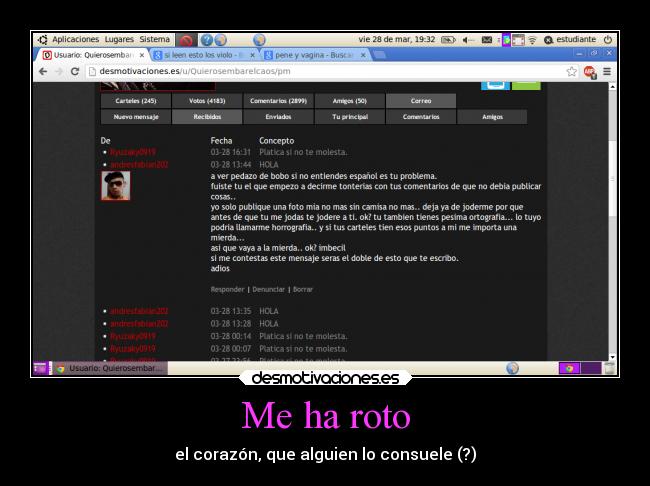Screen dimensions: 650x486
Task: Launch the globe browser icon beside the help icon
Action: (221, 40)
